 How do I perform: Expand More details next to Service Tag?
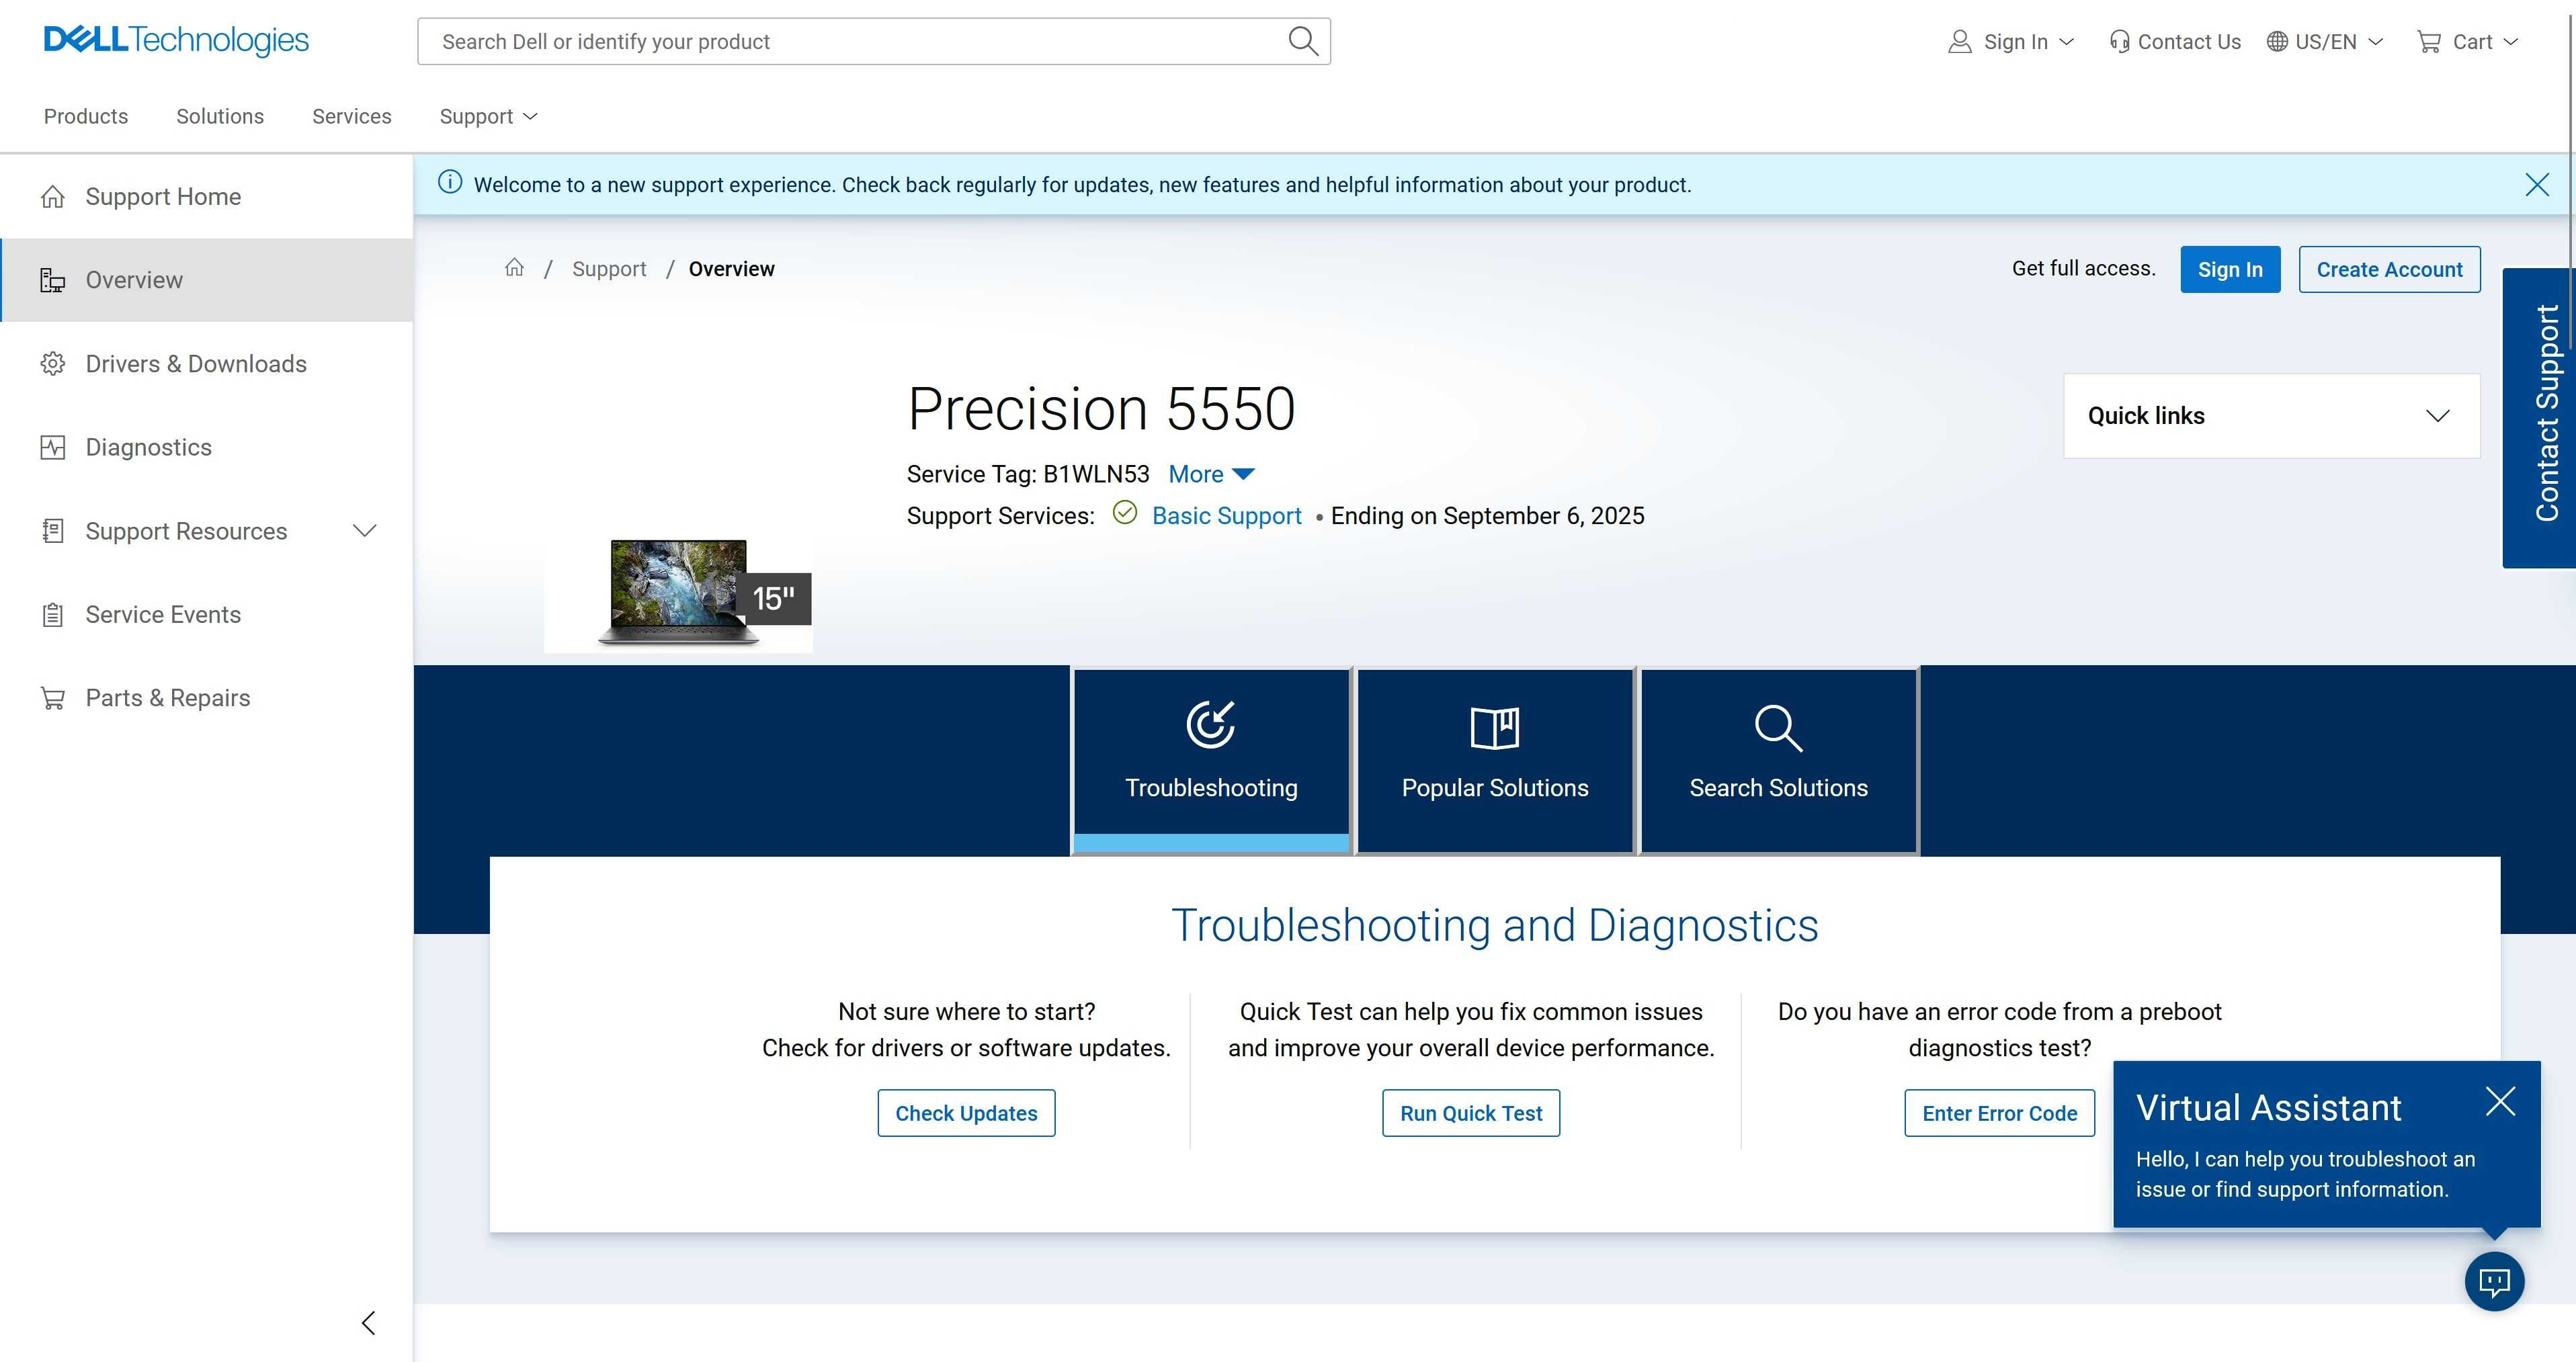[x=1211, y=474]
